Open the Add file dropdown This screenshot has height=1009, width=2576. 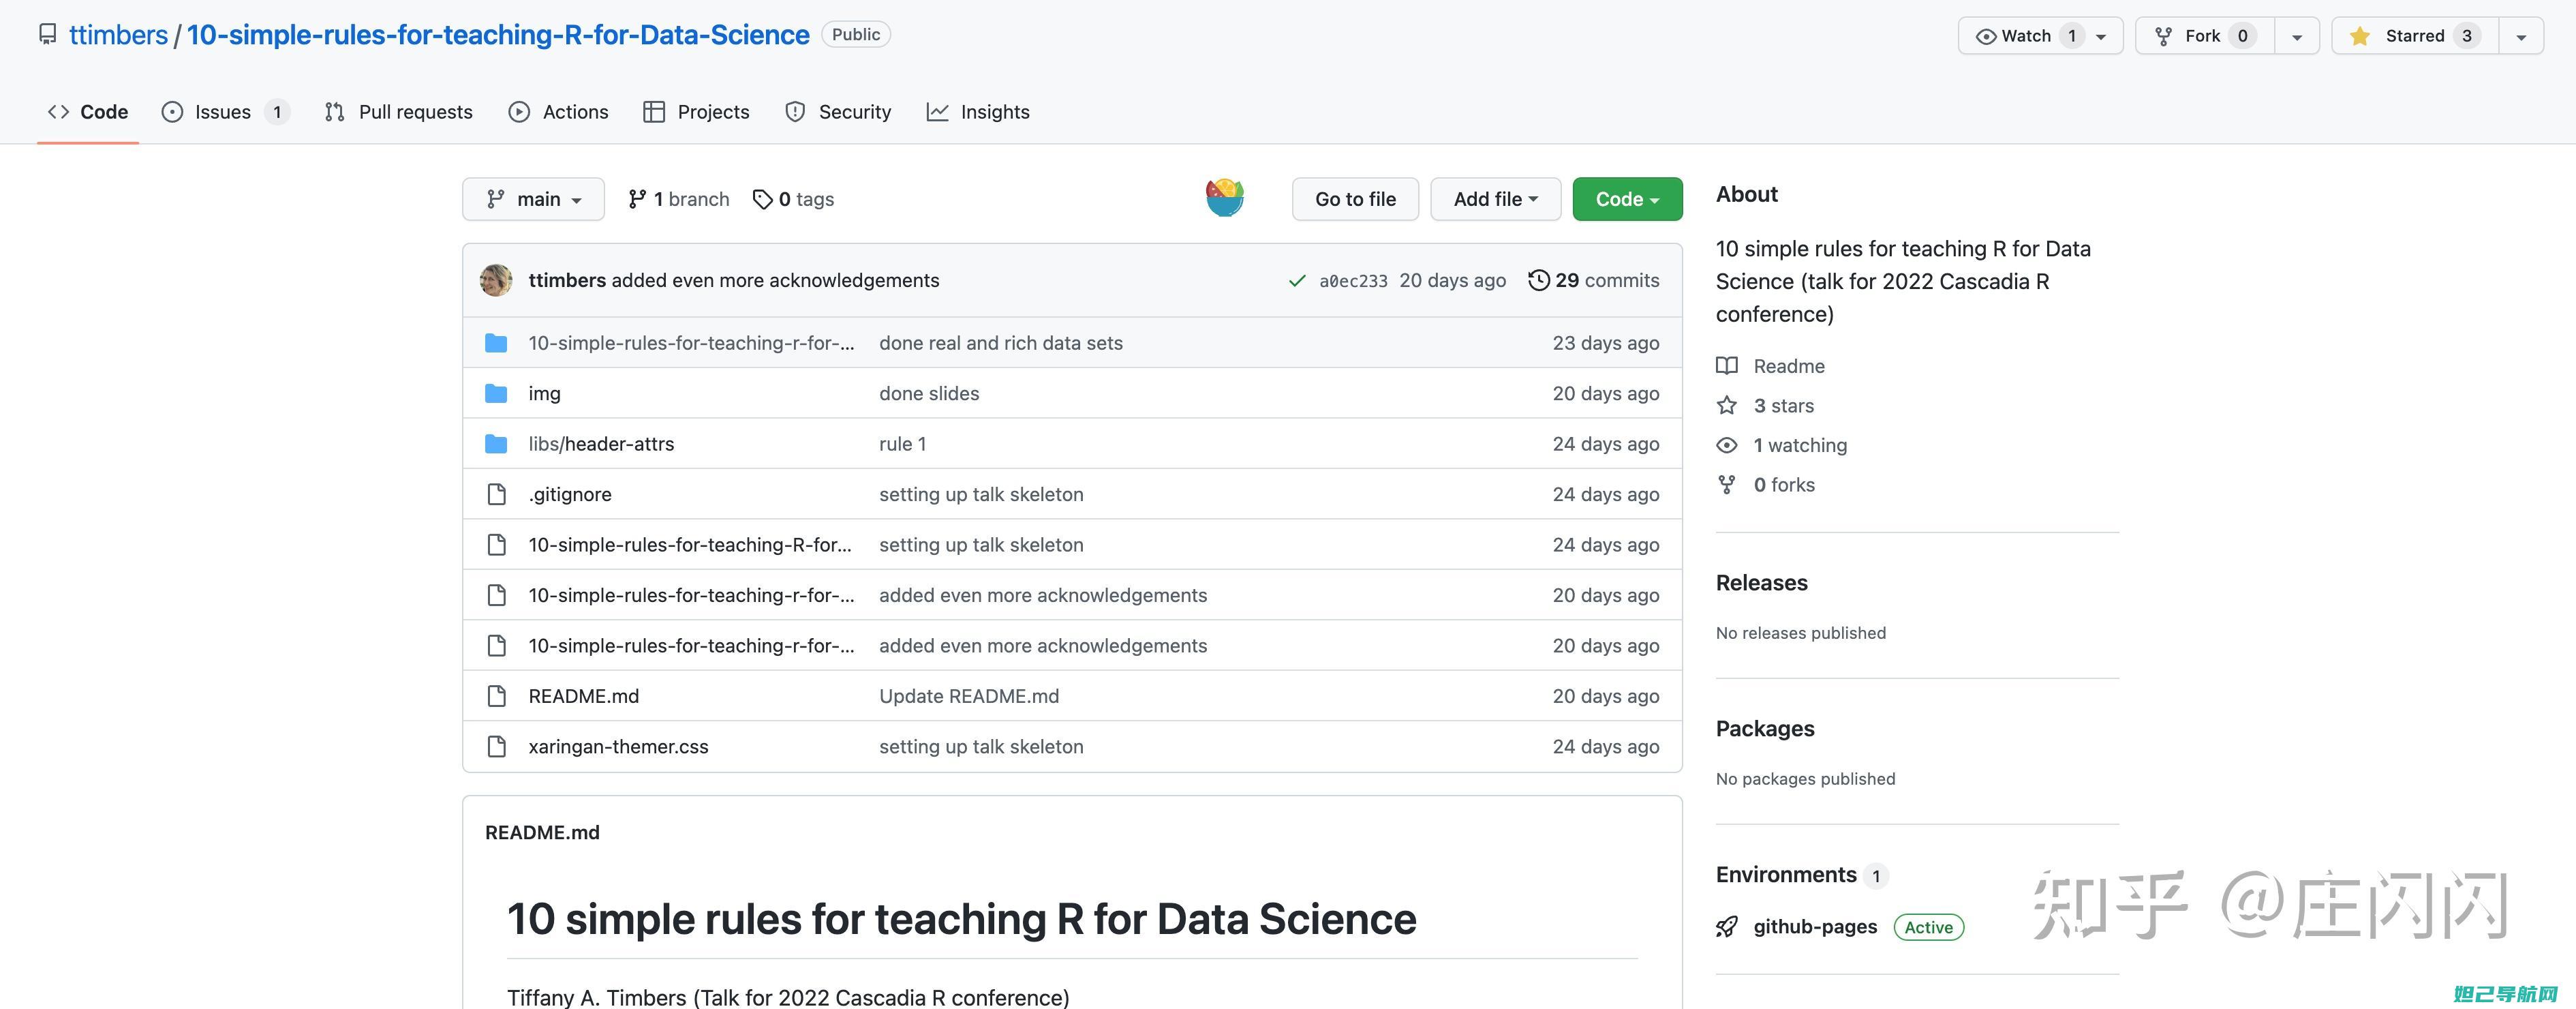tap(1495, 199)
